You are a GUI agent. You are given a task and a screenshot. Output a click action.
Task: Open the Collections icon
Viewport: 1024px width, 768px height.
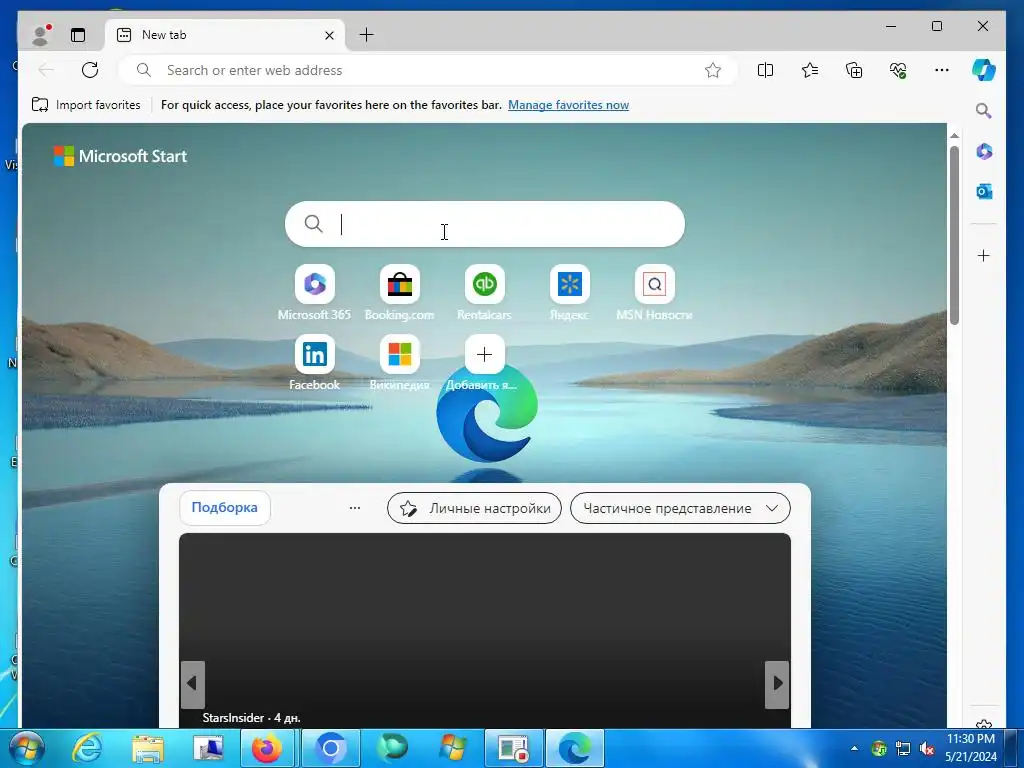coord(854,70)
